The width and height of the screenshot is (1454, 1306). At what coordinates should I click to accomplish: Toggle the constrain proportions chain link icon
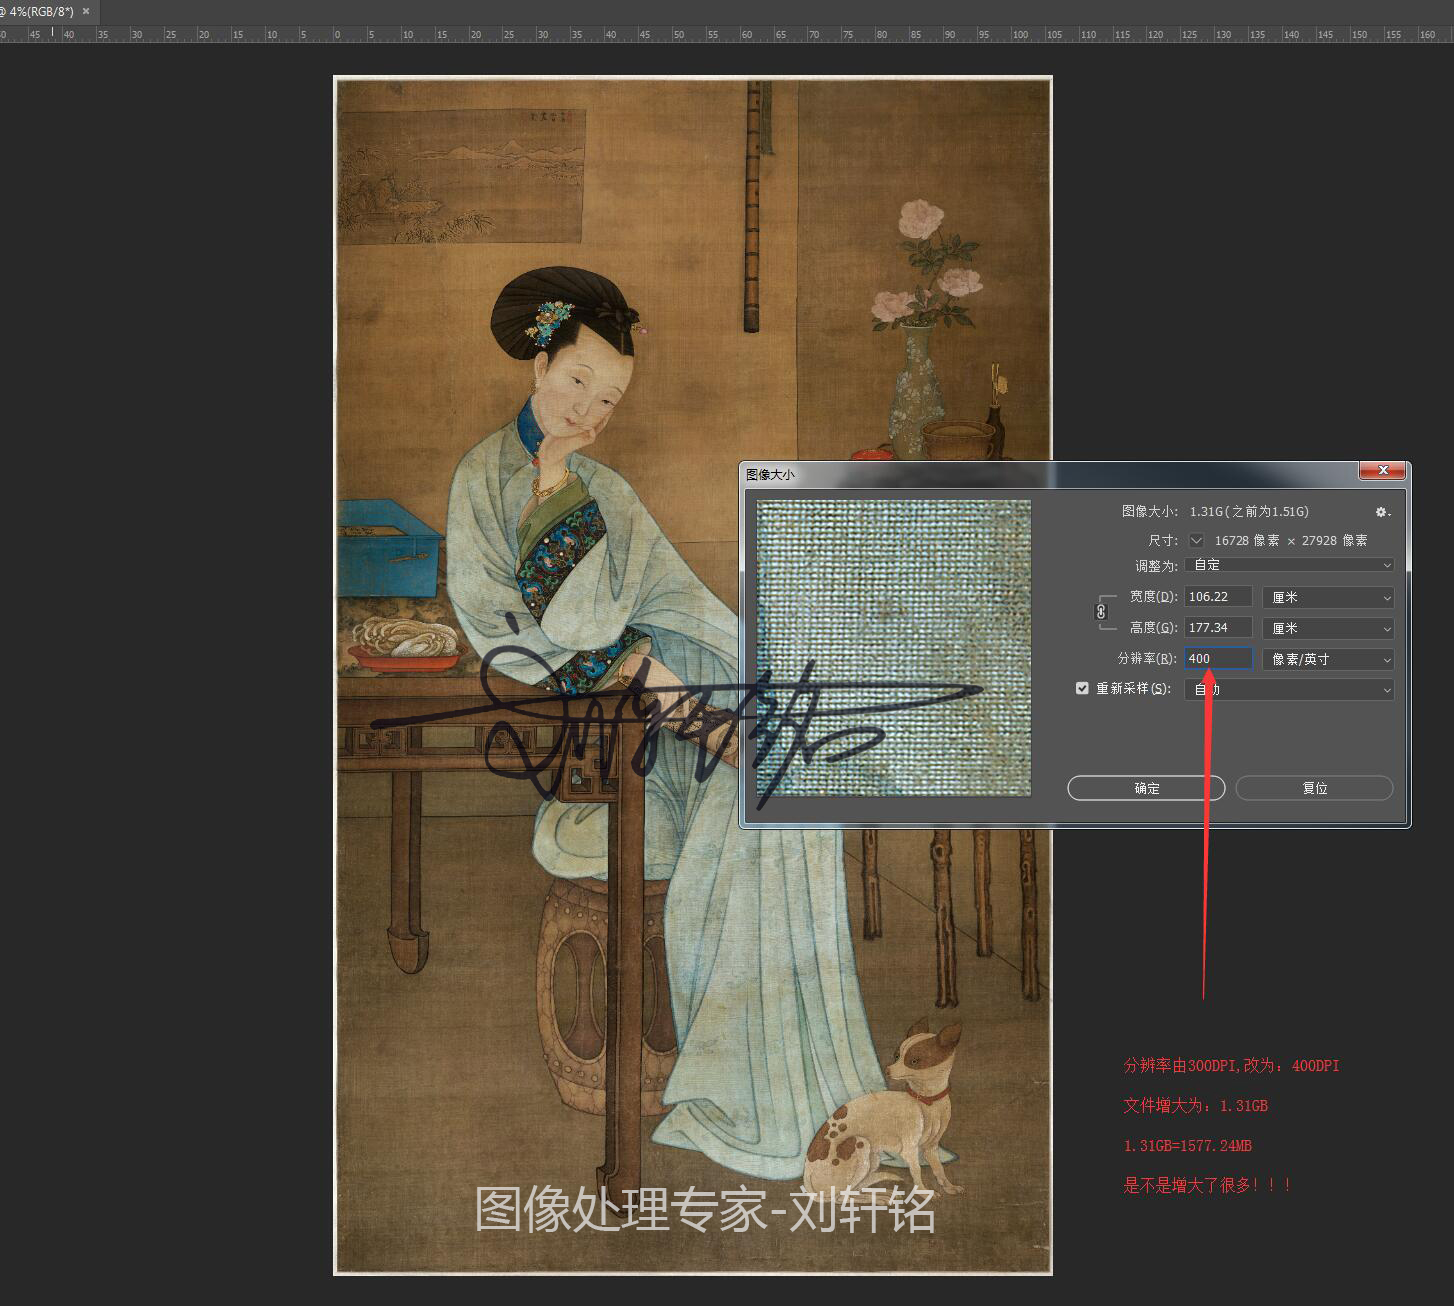(1101, 611)
